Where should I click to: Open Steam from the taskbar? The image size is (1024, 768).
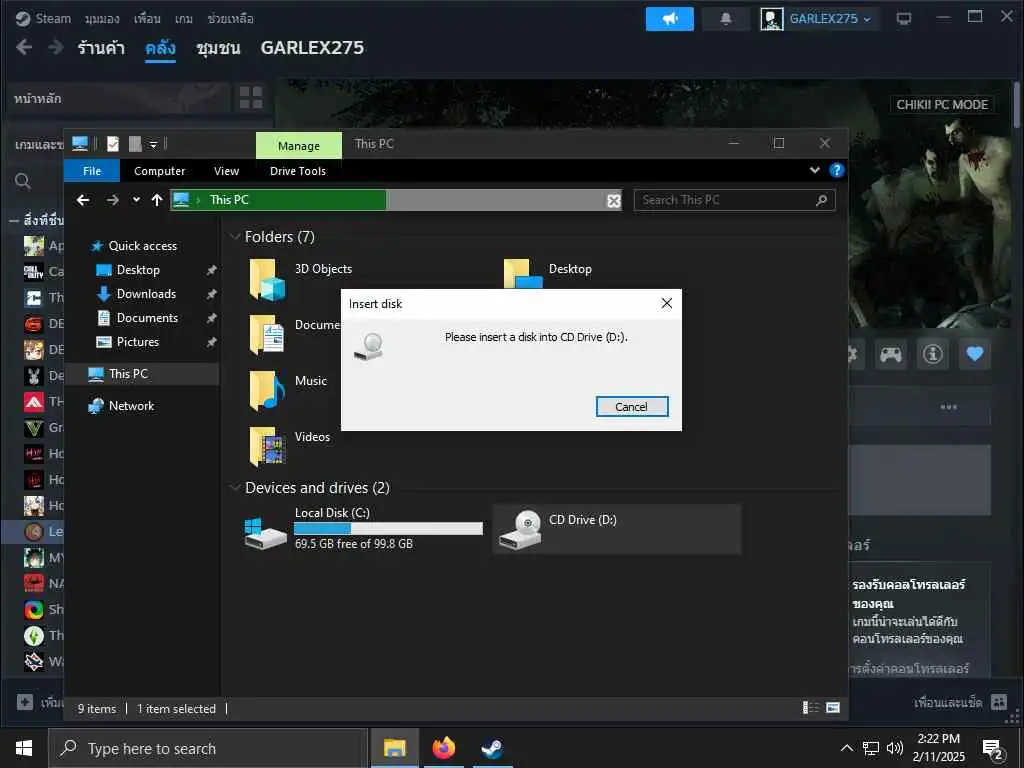pyautogui.click(x=492, y=748)
